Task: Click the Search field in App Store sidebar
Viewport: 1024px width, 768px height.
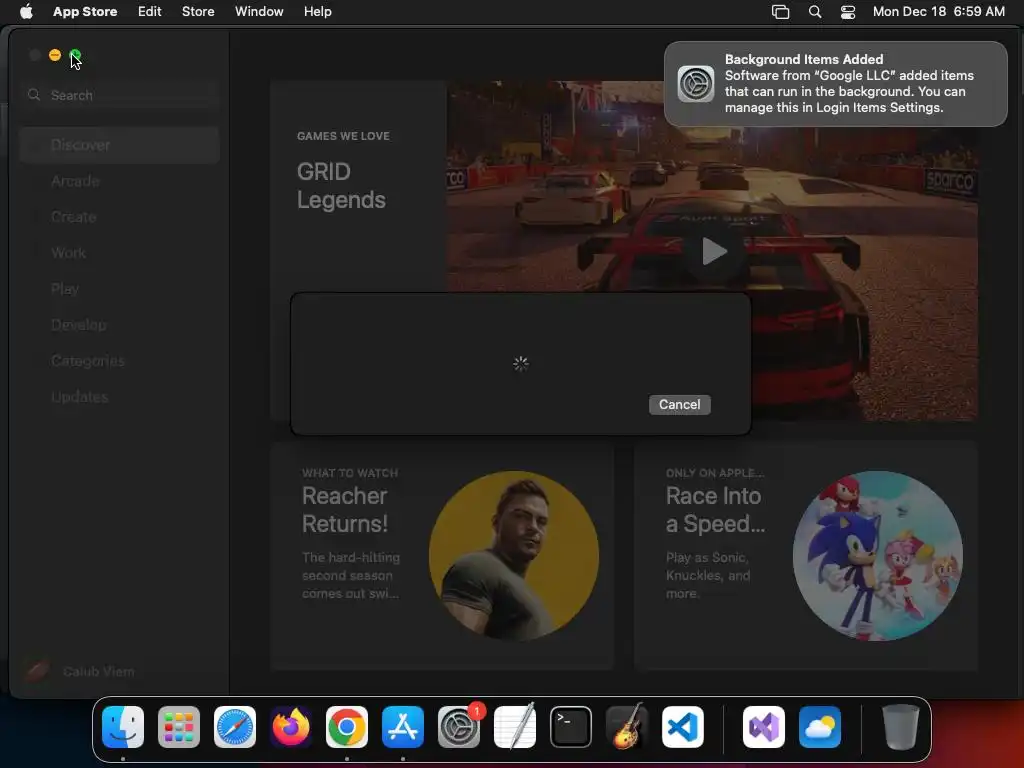Action: point(120,95)
